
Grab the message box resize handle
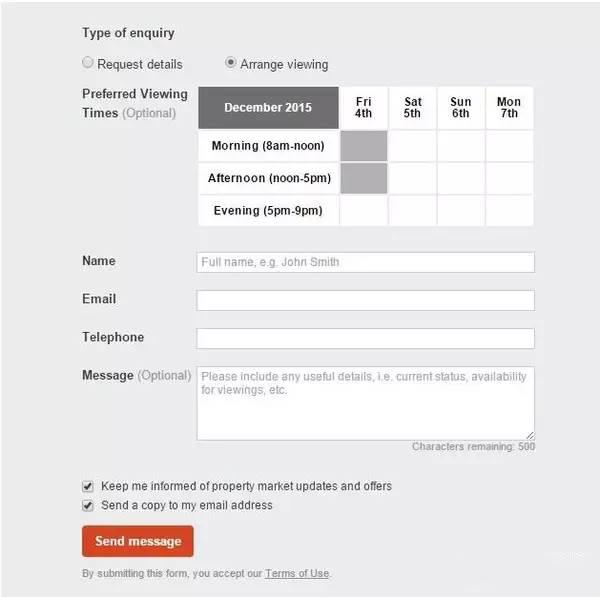(530, 436)
